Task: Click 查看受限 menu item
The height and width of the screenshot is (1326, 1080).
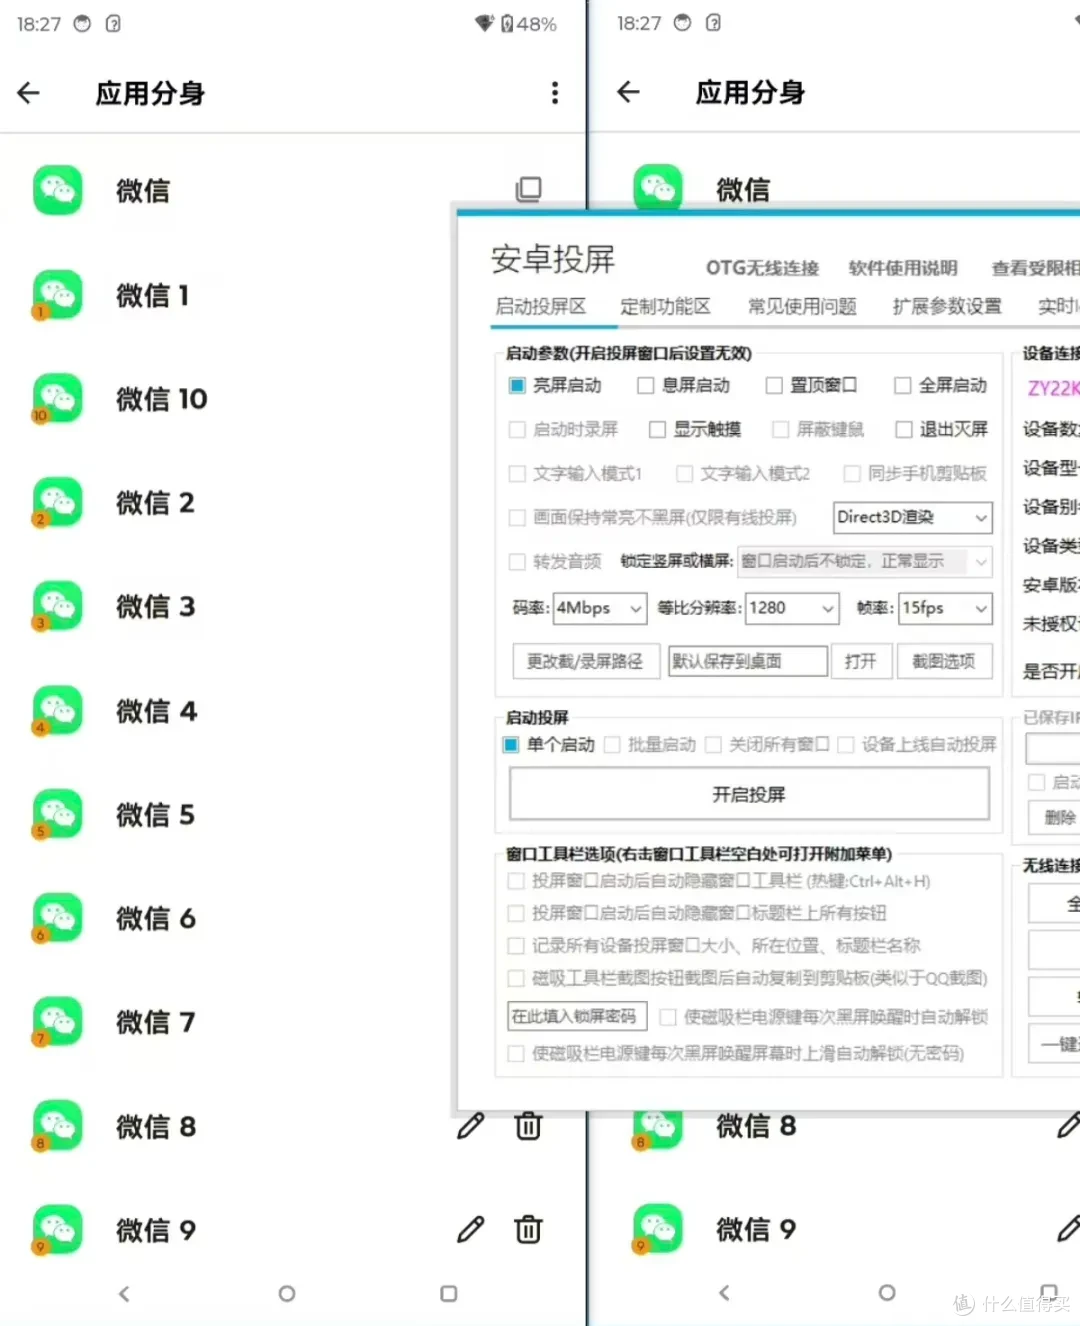Action: tap(1035, 268)
